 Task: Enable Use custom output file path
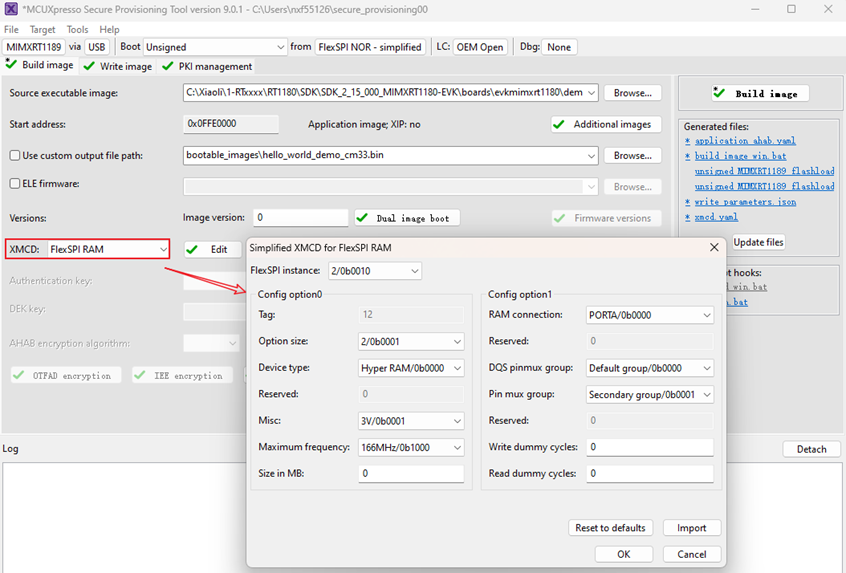tap(15, 156)
